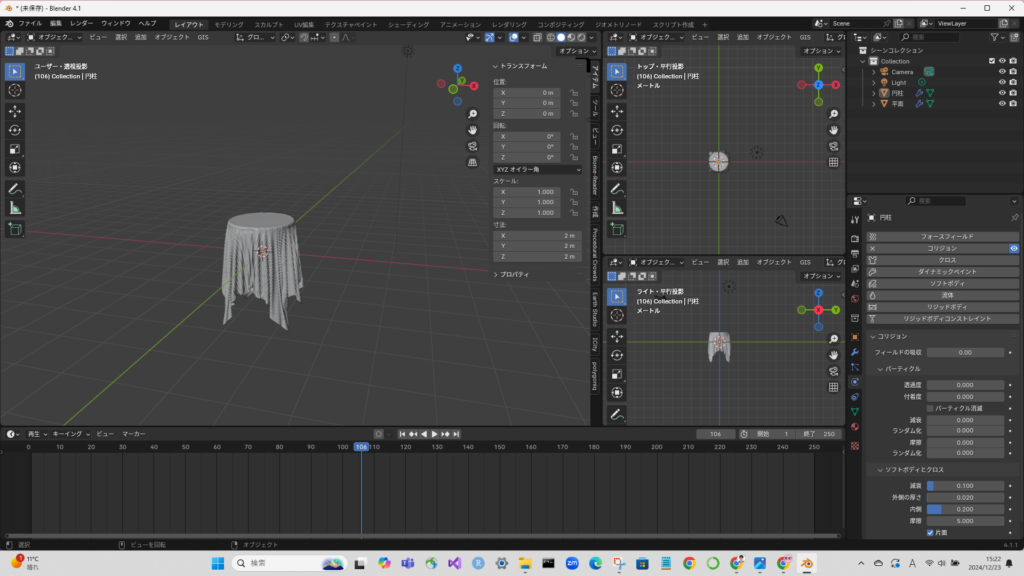
Task: Click the クロス physics button
Action: point(946,260)
